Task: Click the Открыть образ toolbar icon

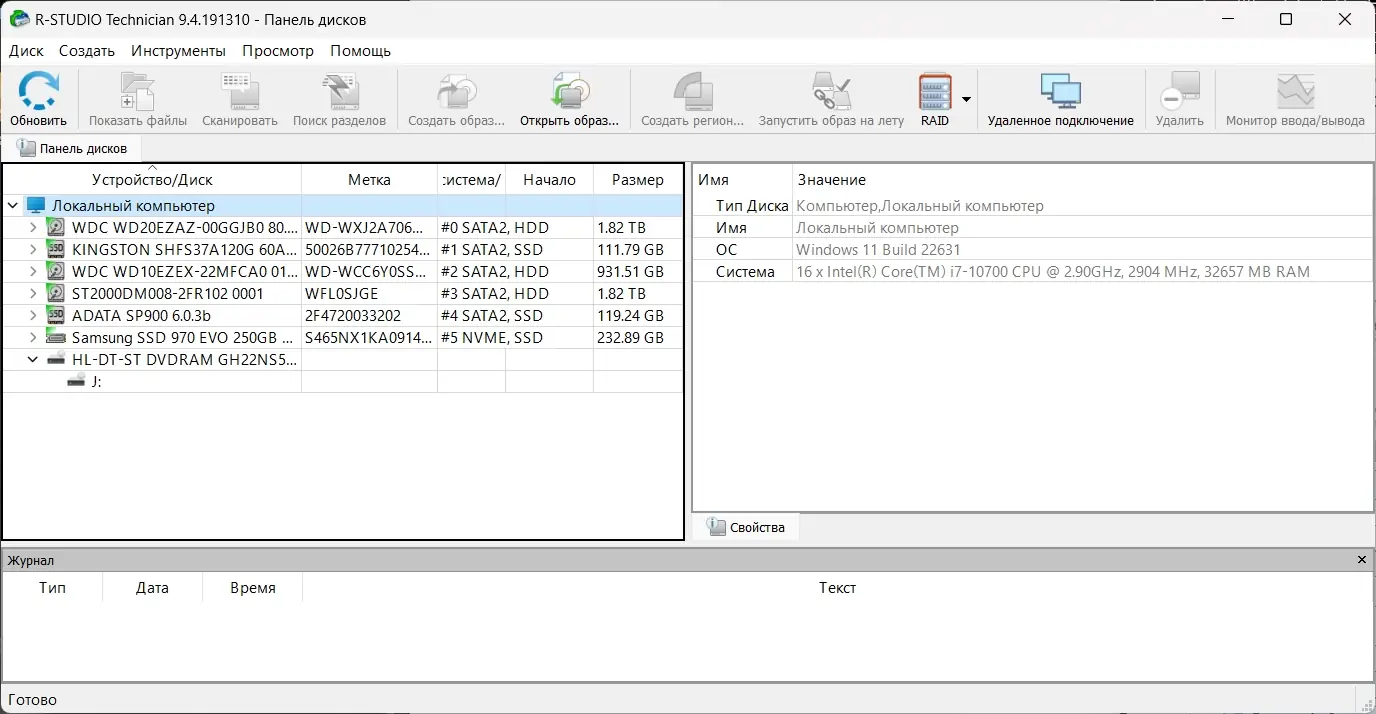Action: (x=569, y=97)
